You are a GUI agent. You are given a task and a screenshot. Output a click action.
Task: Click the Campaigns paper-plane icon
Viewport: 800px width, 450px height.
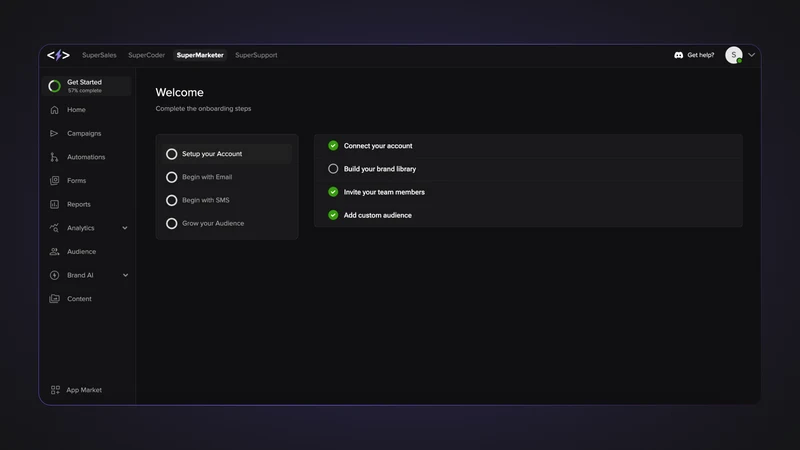54,133
